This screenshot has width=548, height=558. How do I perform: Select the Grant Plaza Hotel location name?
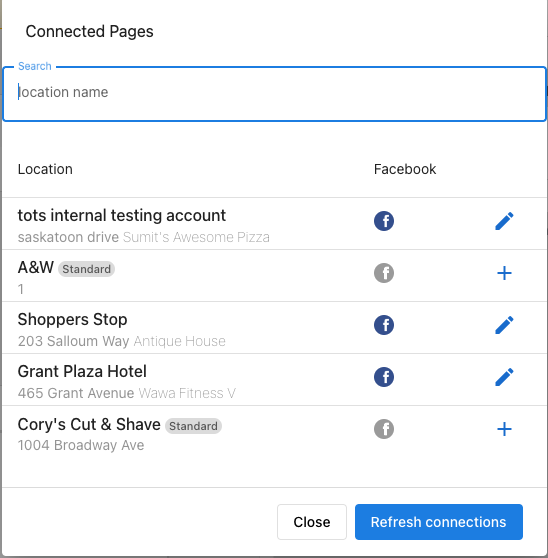(82, 372)
